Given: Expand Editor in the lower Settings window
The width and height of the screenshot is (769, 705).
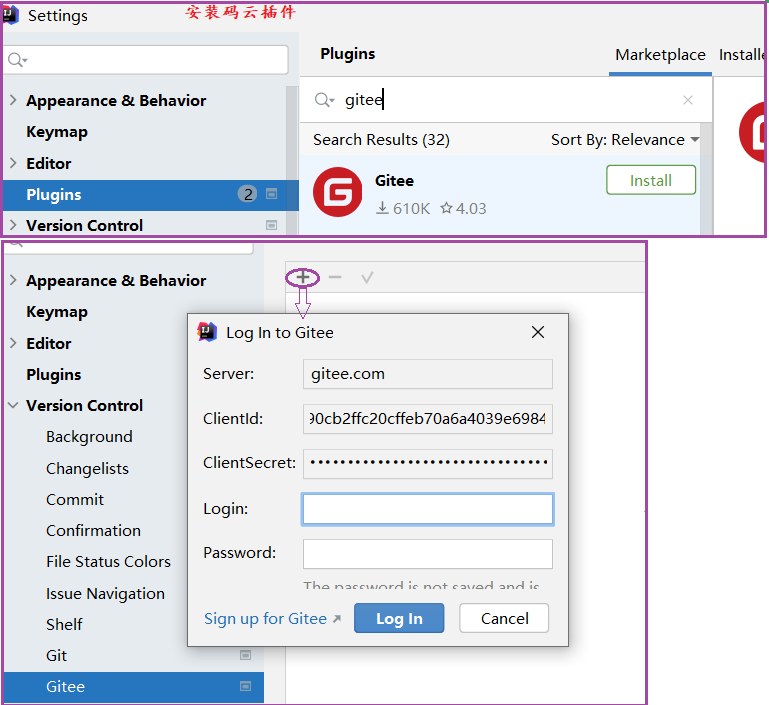Looking at the screenshot, I should pos(13,343).
